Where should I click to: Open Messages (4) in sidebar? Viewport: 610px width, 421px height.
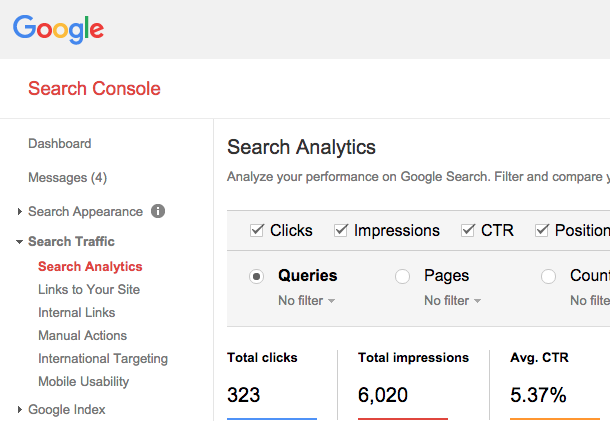pyautogui.click(x=67, y=178)
